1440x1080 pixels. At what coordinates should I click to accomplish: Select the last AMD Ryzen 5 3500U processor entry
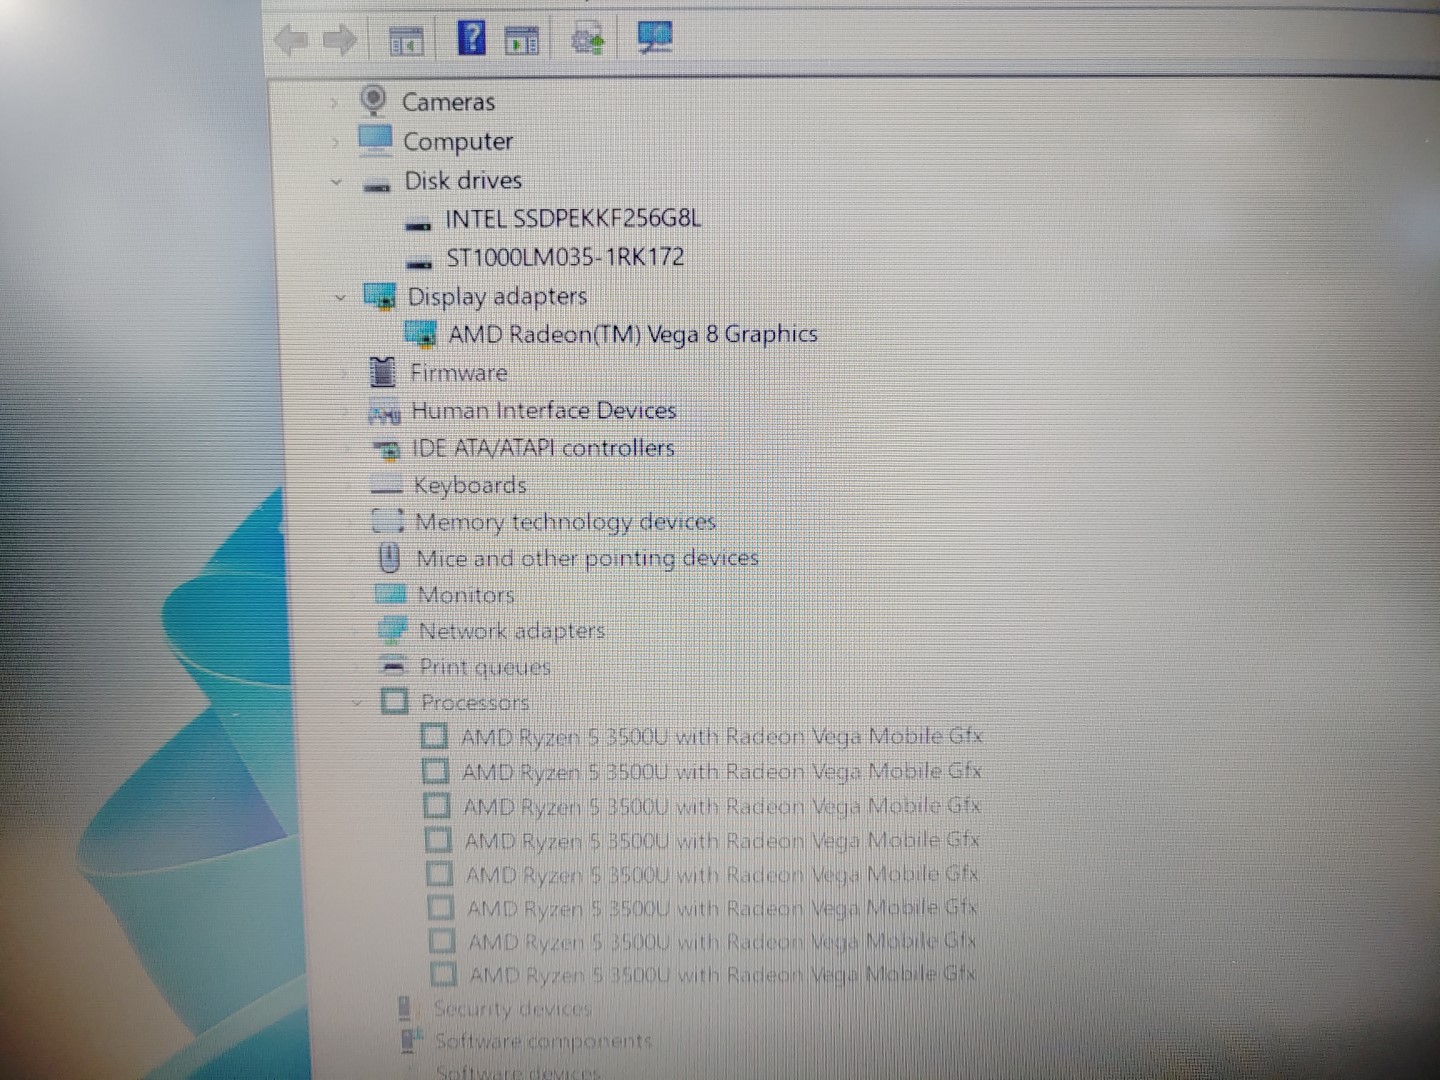722,972
